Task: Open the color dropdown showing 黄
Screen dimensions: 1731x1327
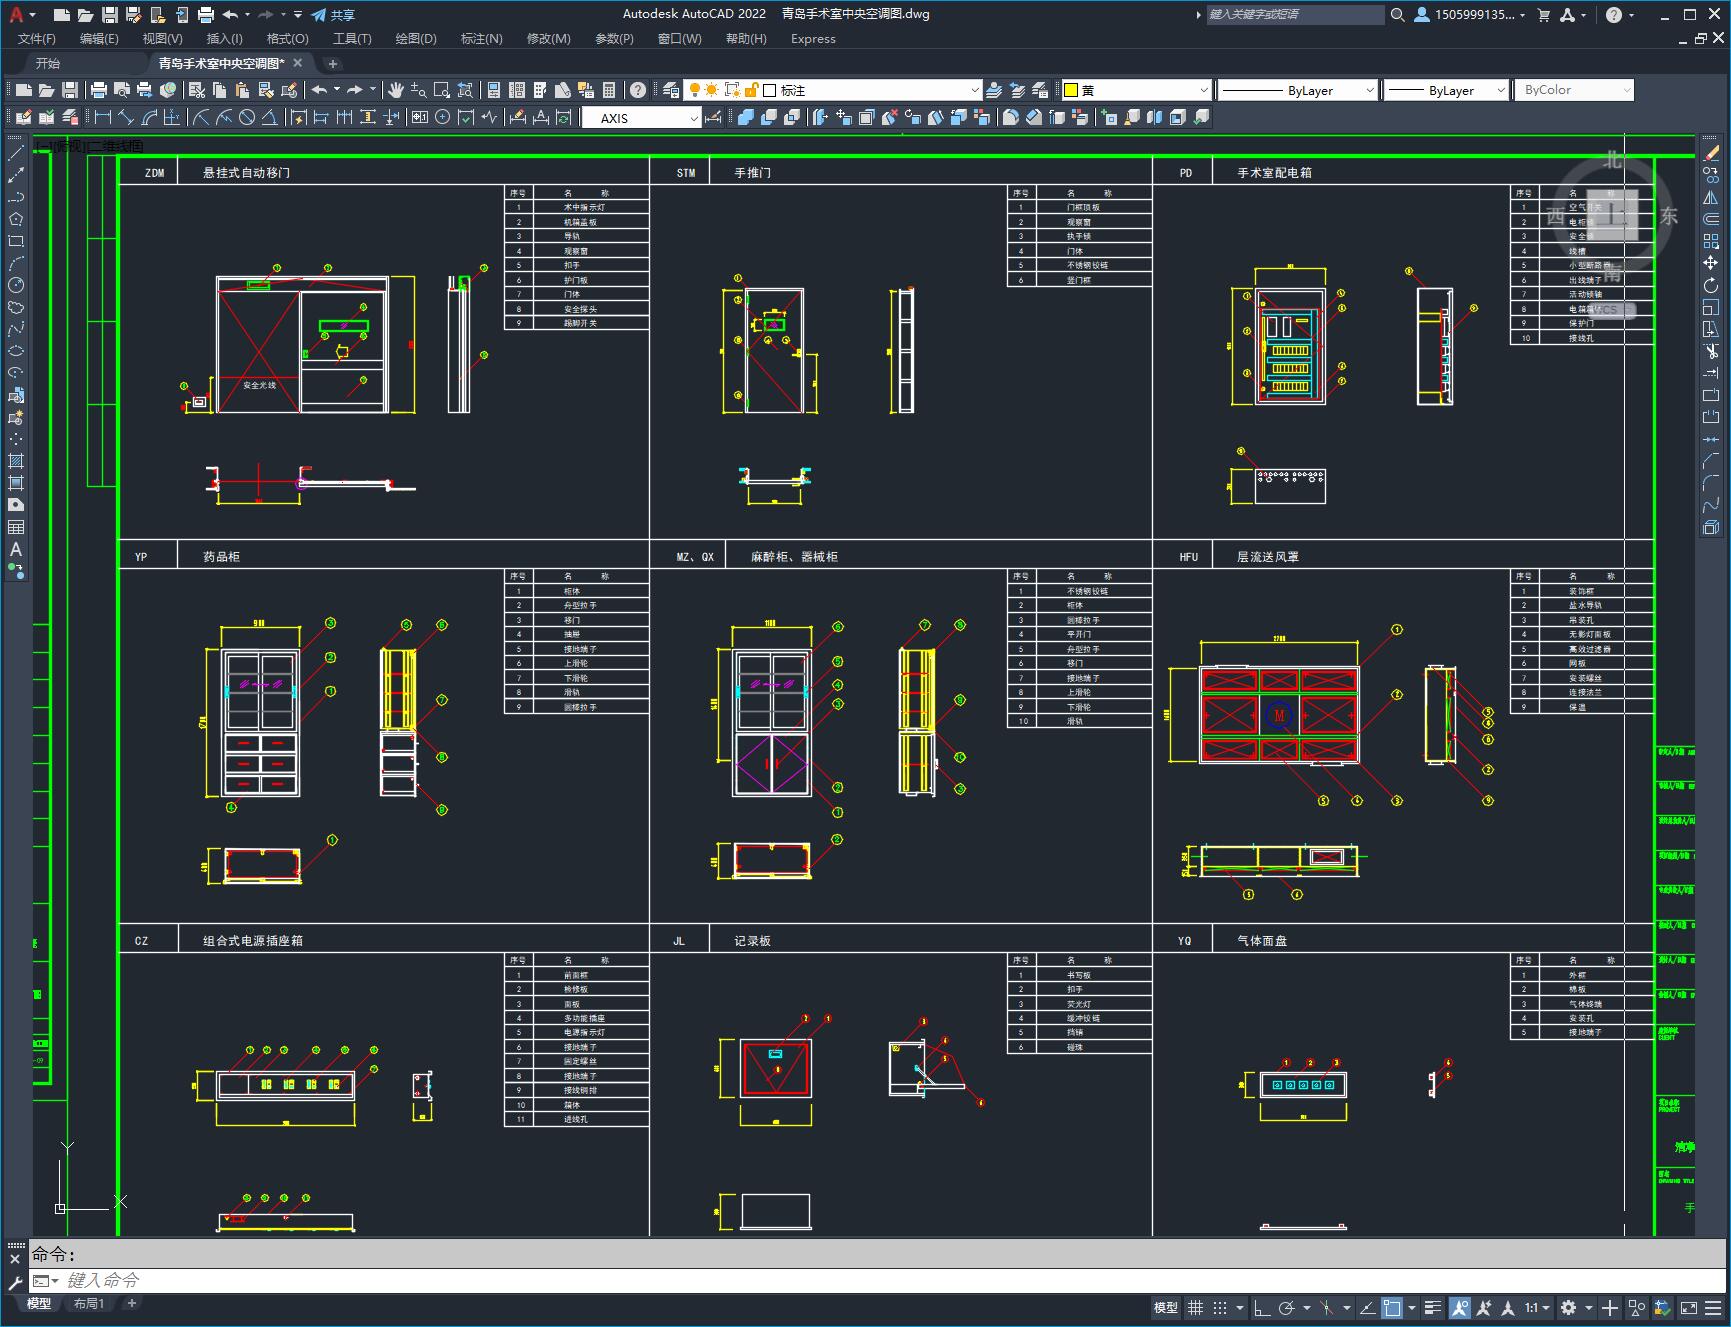Action: (1136, 90)
